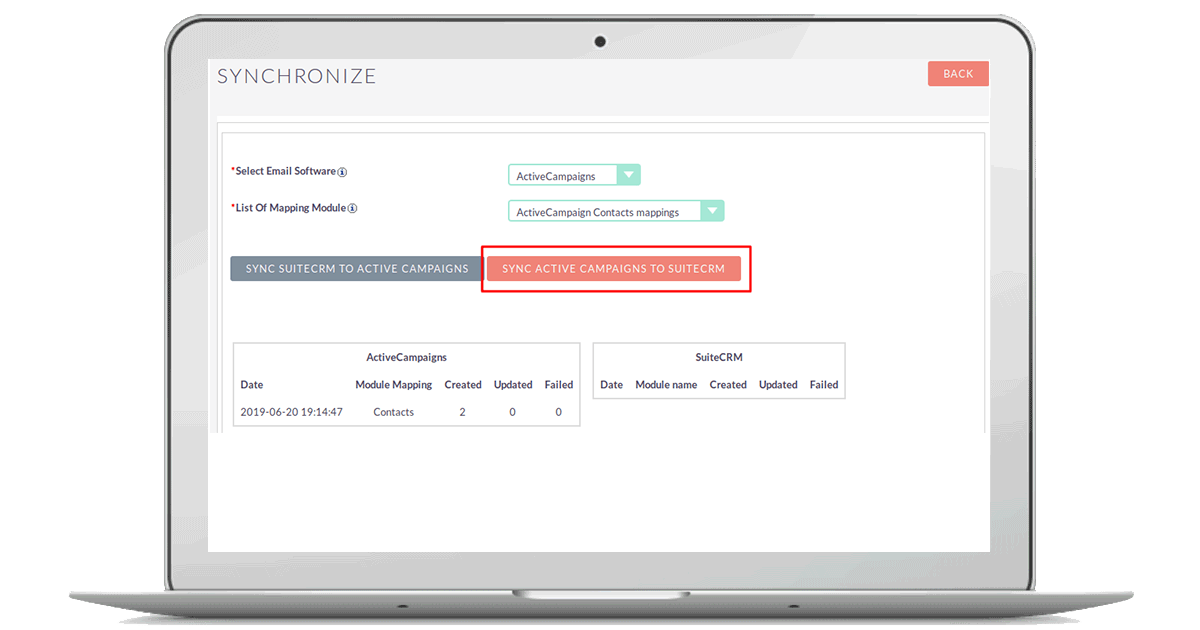Screen dimensions: 1200x630
Task: Click Created header in ActiveCampaigns table
Action: [463, 385]
